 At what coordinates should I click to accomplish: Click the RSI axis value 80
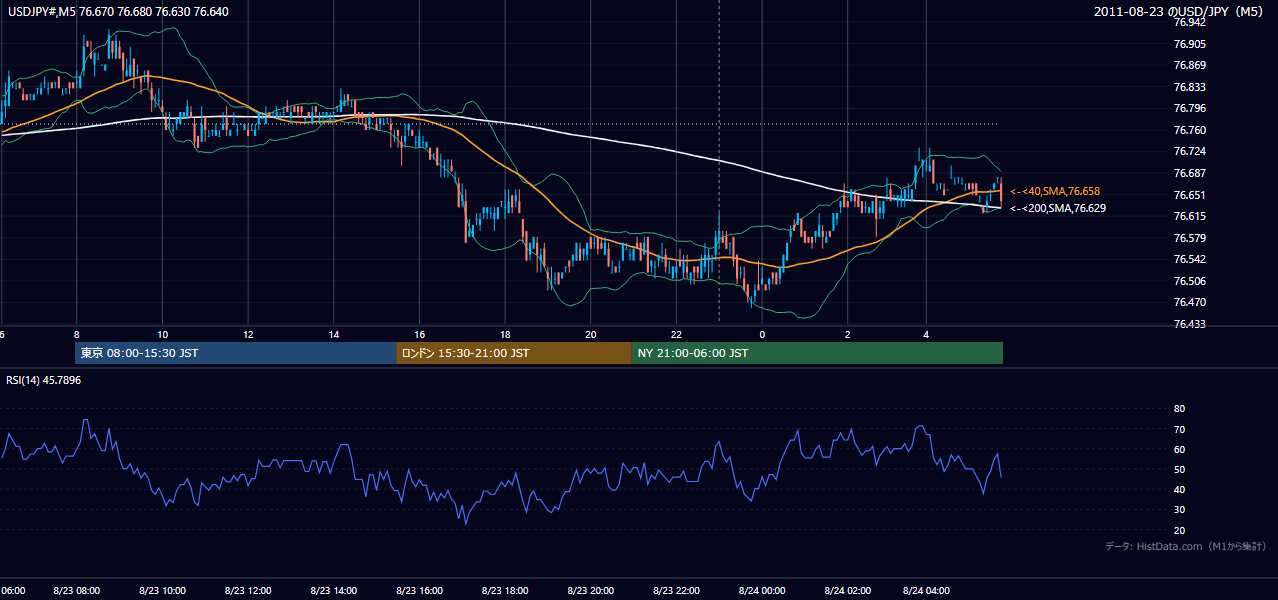(x=1179, y=409)
